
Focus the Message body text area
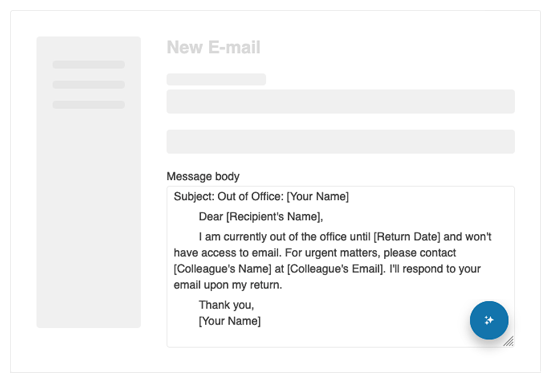[341, 267]
